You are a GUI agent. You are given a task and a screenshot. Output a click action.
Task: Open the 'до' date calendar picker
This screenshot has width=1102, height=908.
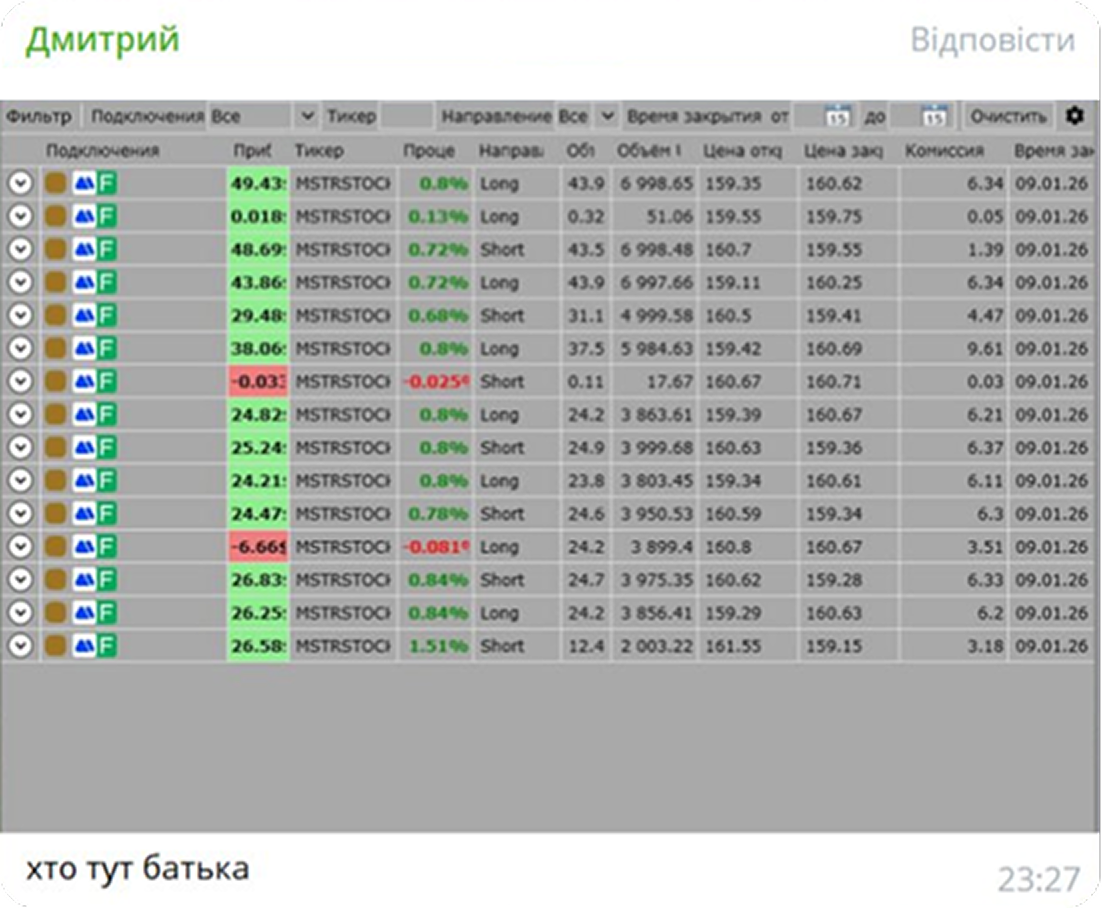[x=934, y=116]
